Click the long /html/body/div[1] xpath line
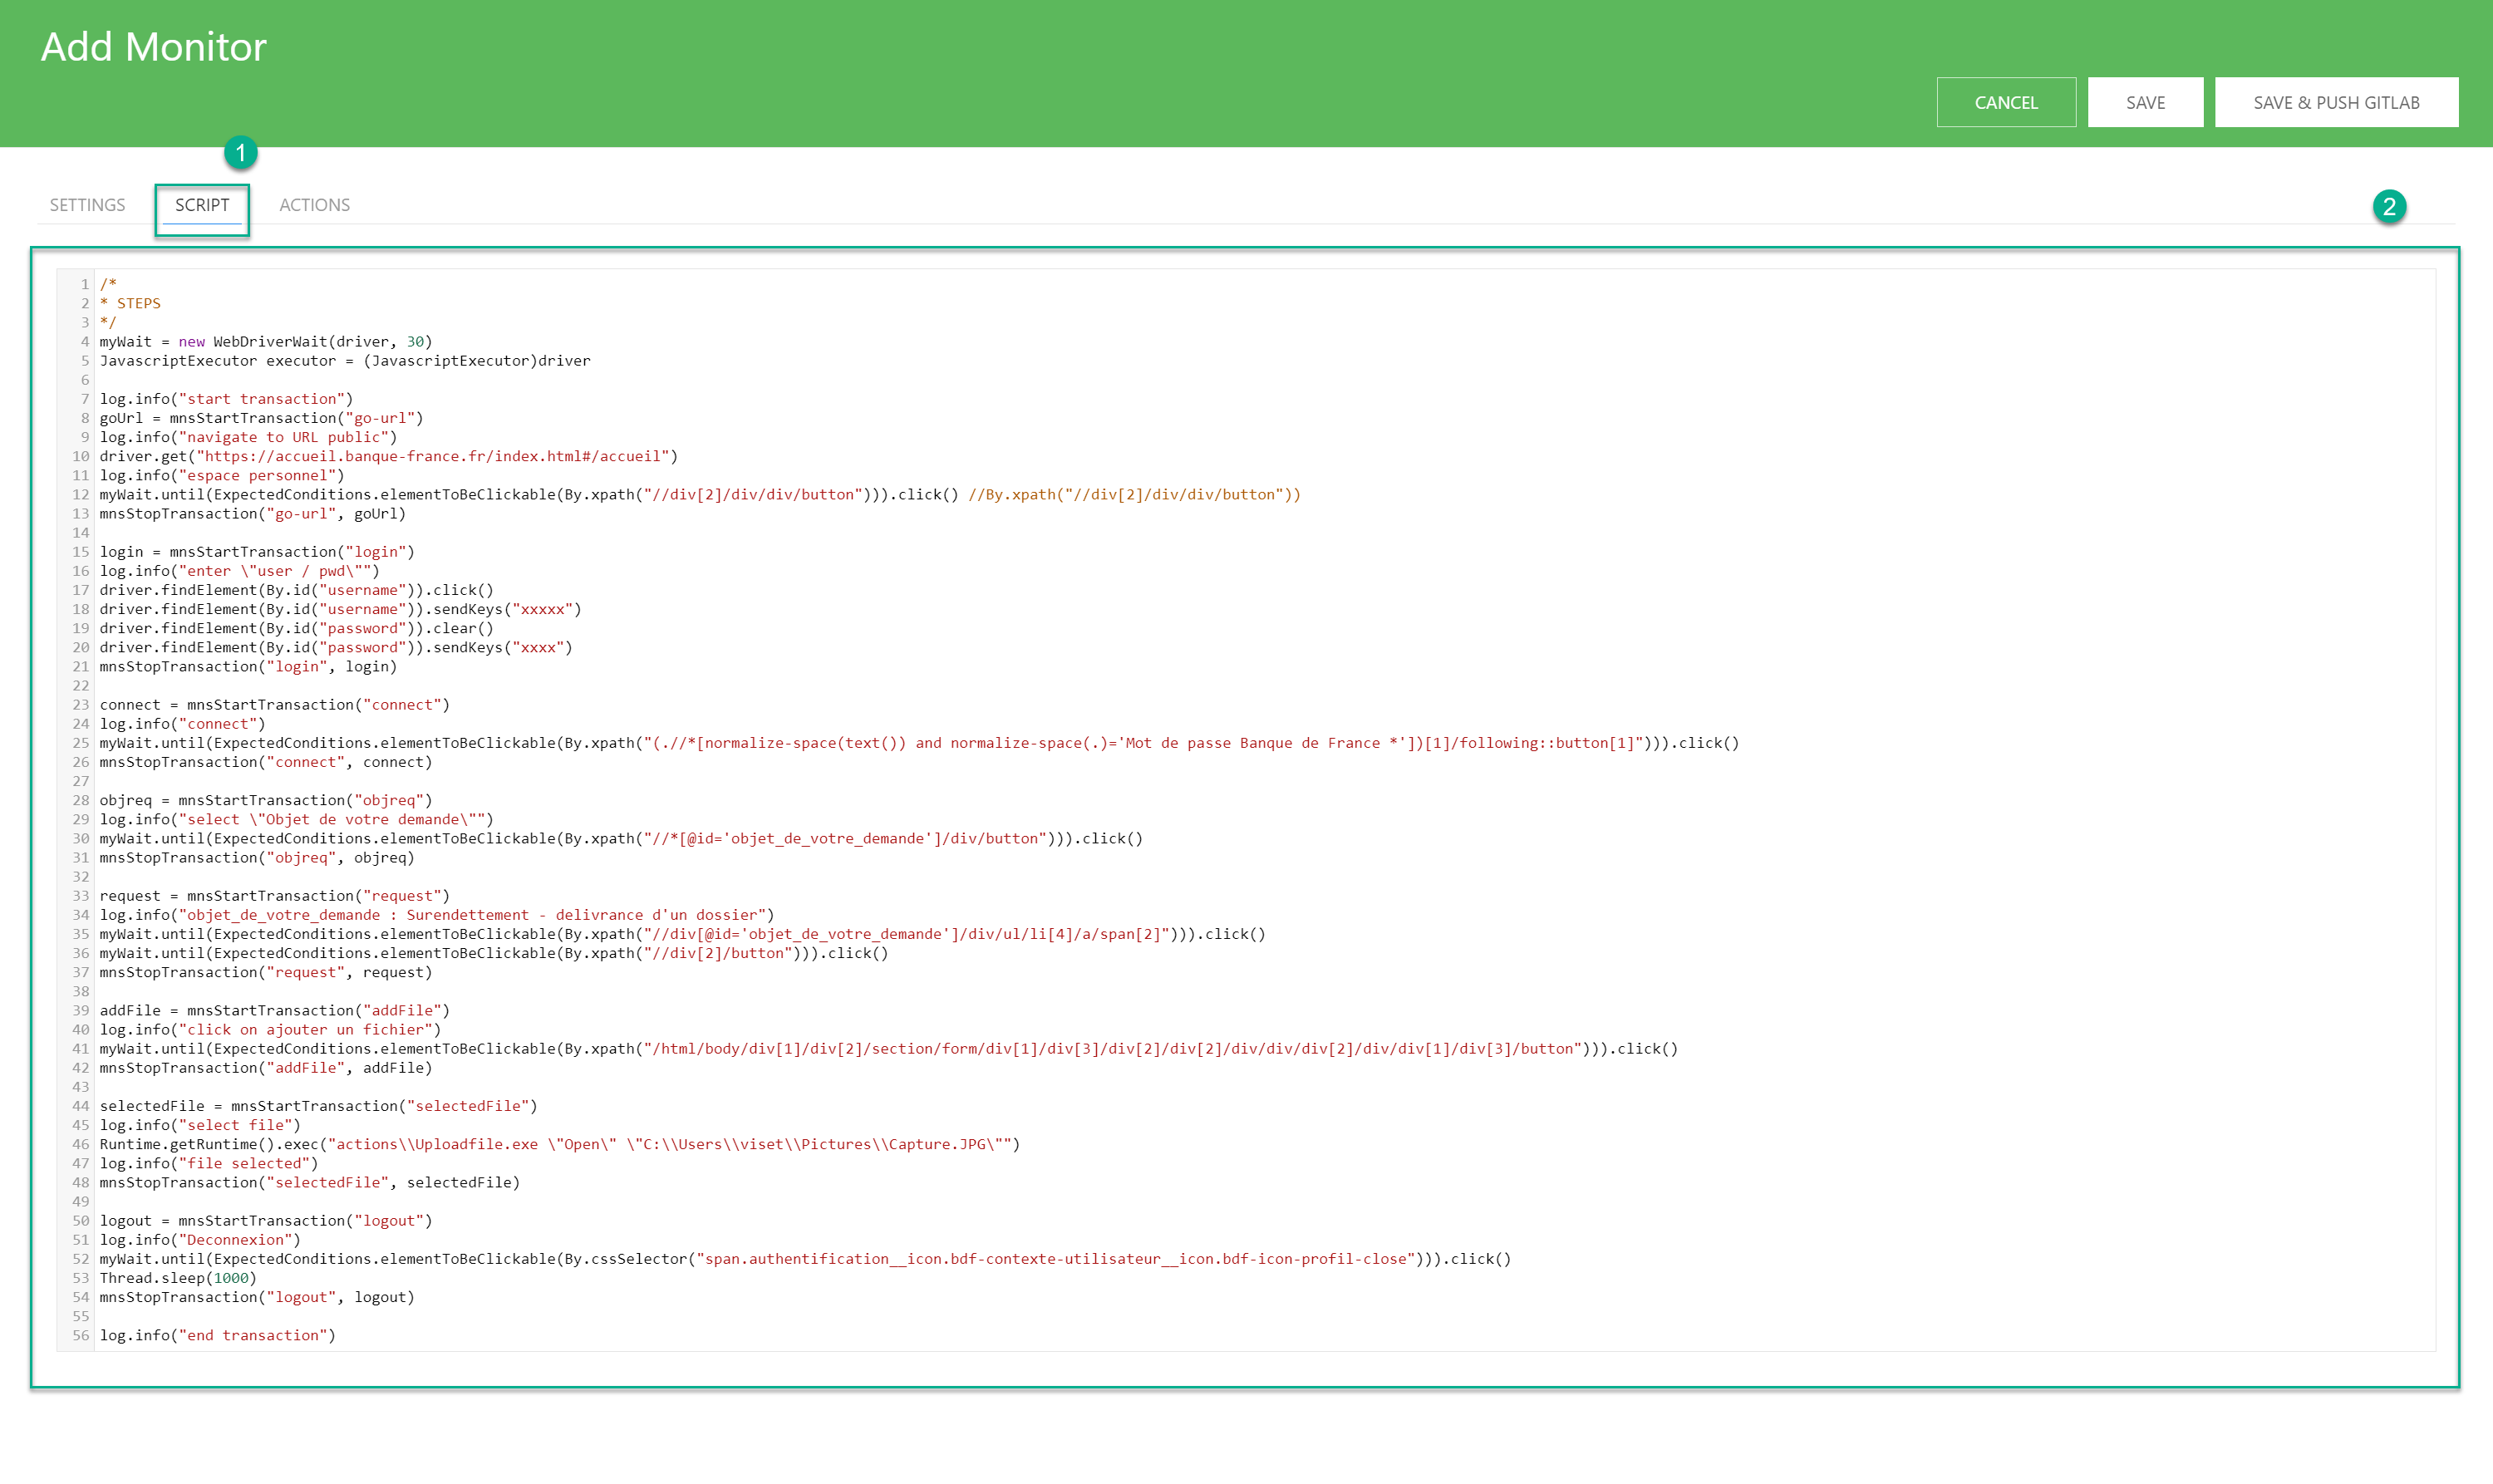The width and height of the screenshot is (2493, 1484). point(889,1048)
